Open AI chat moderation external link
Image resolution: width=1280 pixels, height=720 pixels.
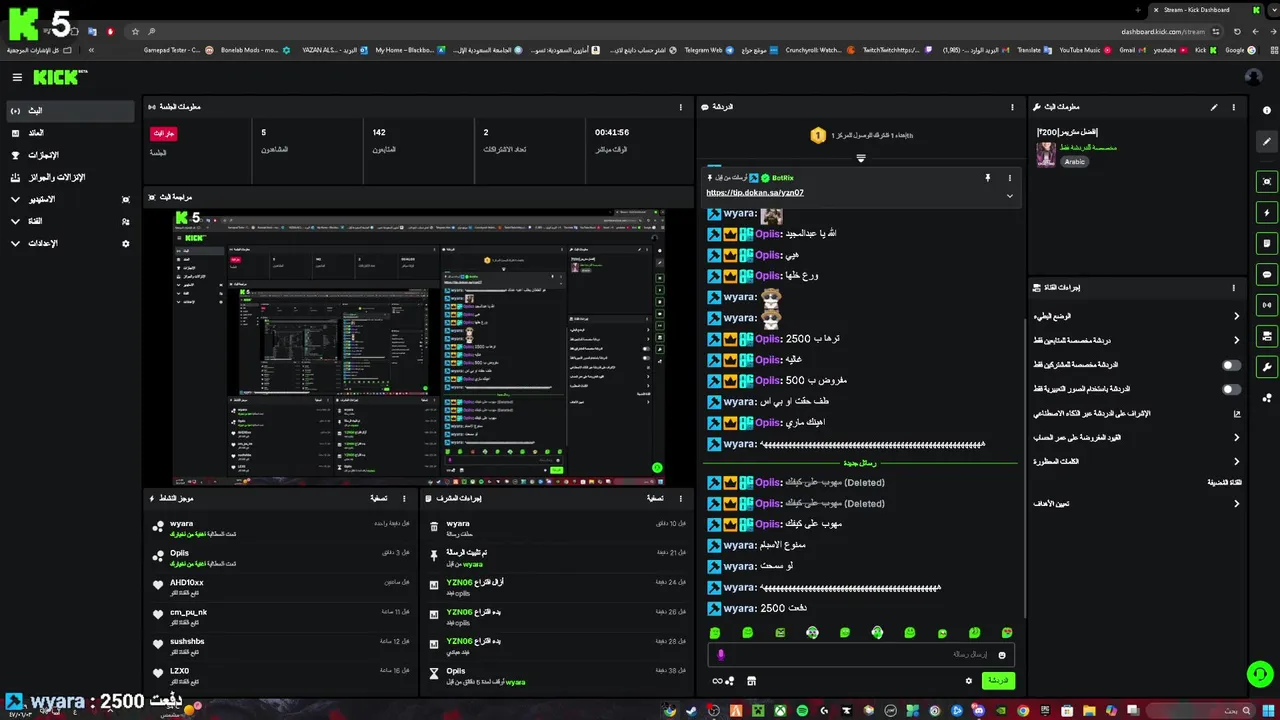tap(1237, 414)
